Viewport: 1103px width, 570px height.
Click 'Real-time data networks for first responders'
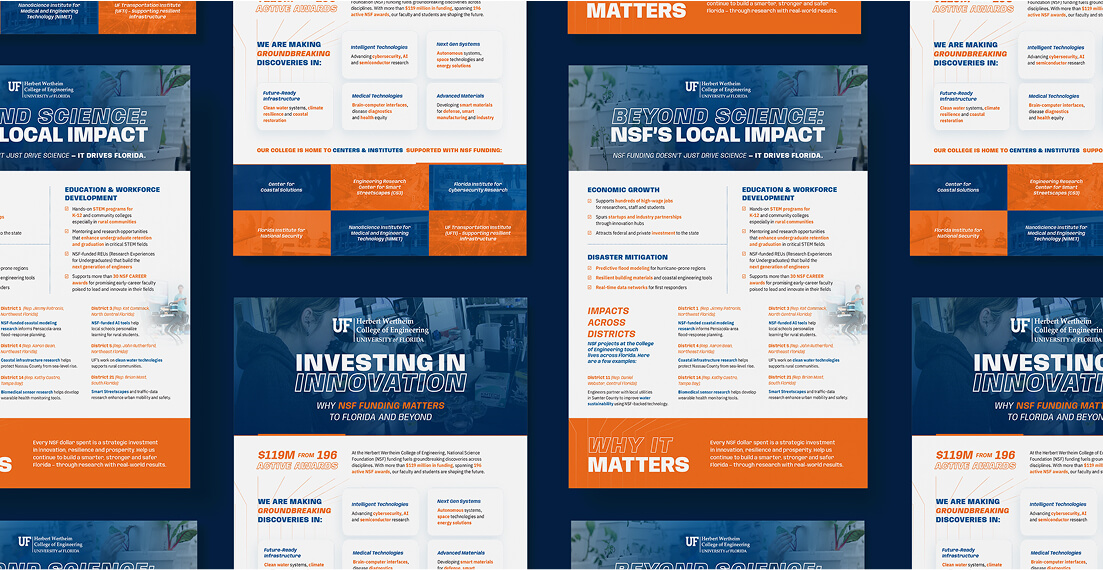[x=643, y=288]
